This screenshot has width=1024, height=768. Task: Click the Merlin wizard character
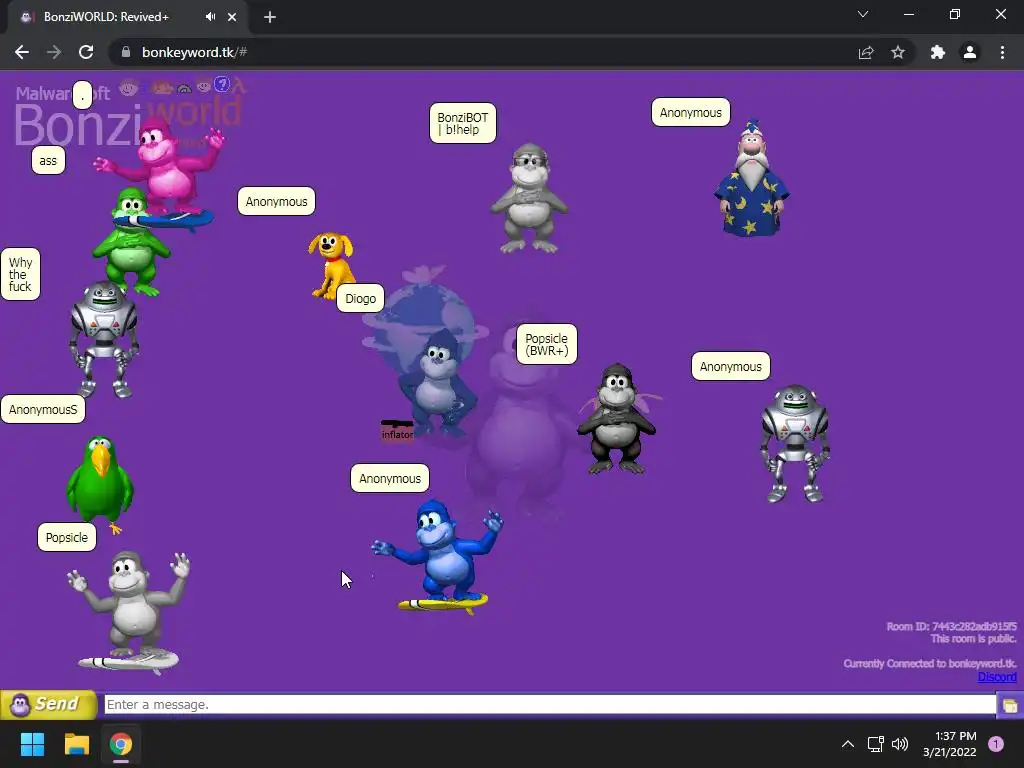(x=752, y=178)
